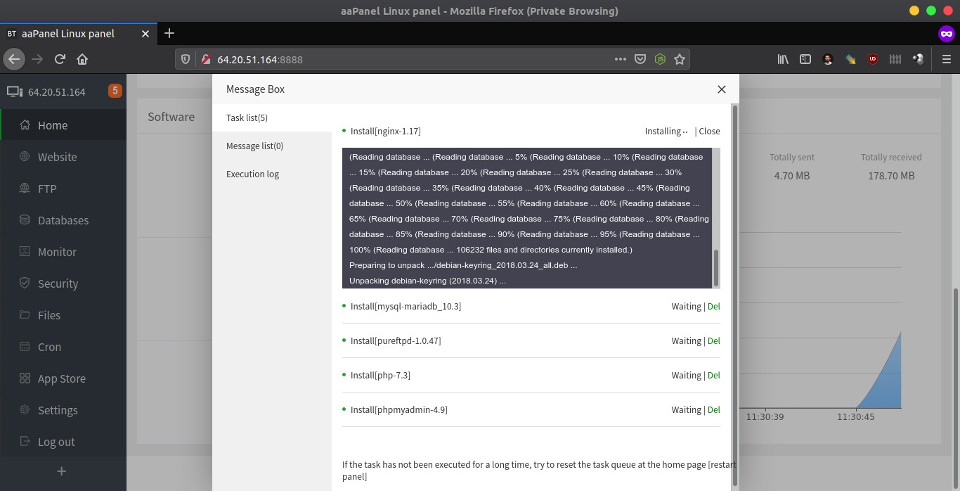960x491 pixels.
Task: Close the nginx-1.17 install task
Action: click(x=709, y=131)
